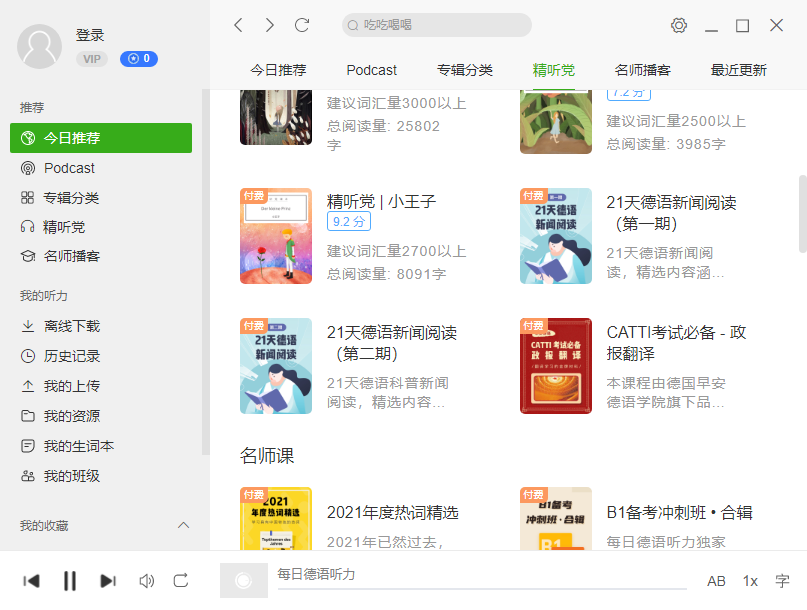Image resolution: width=807 pixels, height=610 pixels.
Task: Skip to previous track
Action: pyautogui.click(x=31, y=581)
